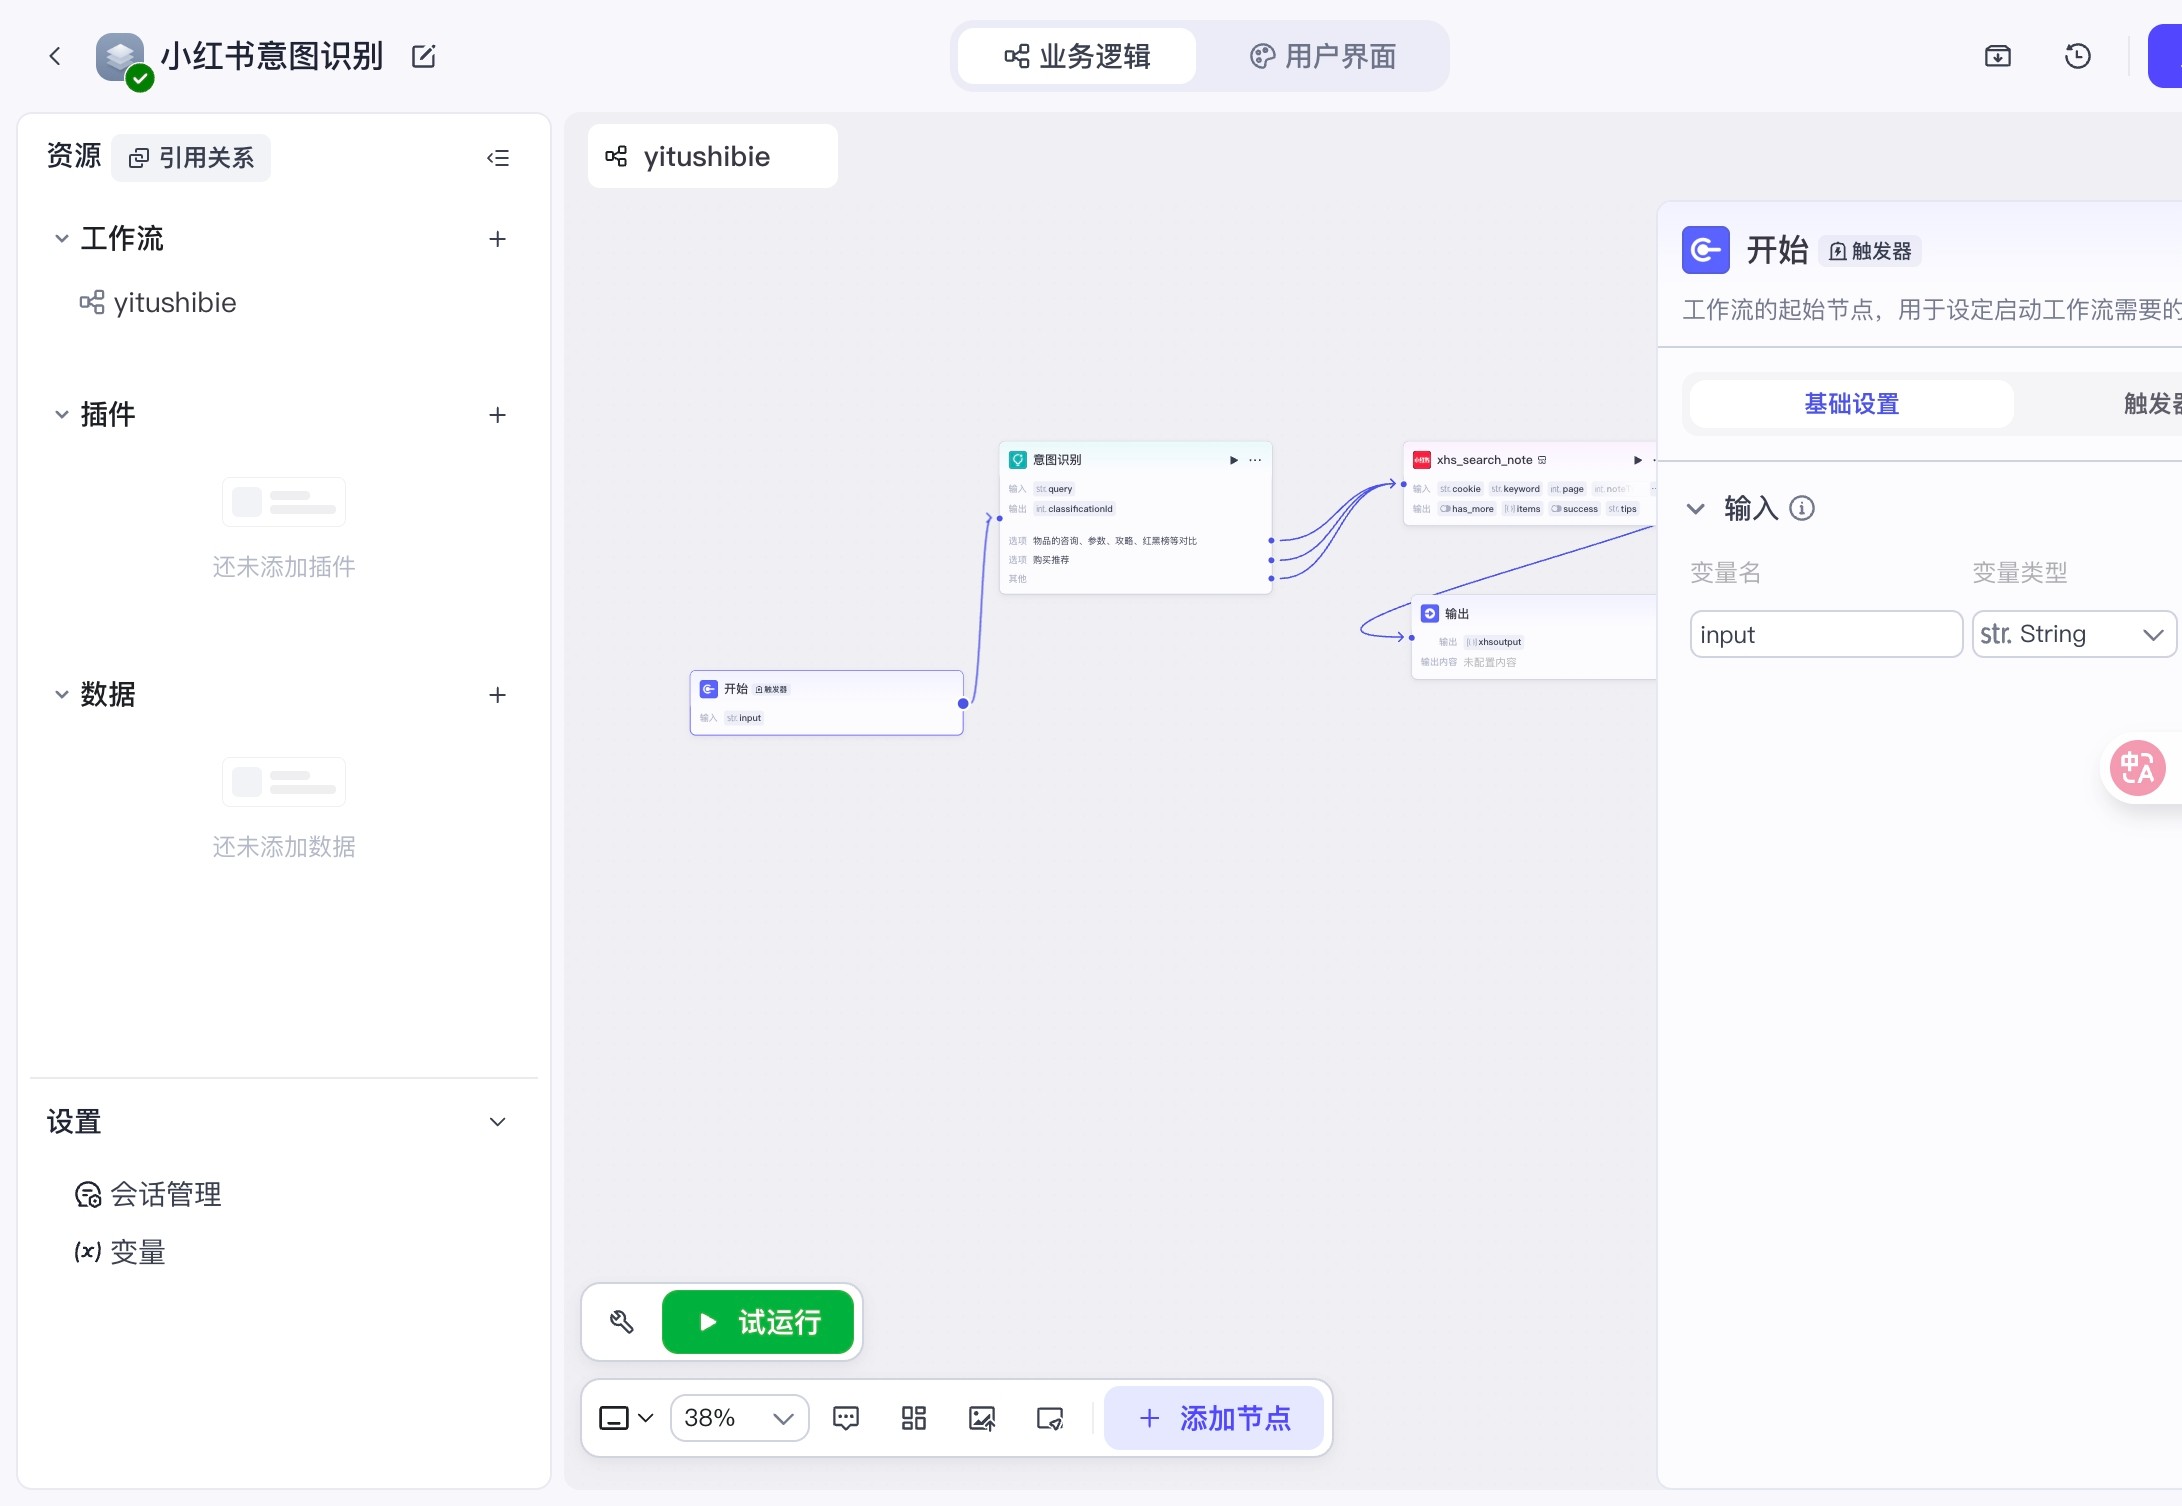Run the 意图识别 node play button

click(x=1234, y=460)
